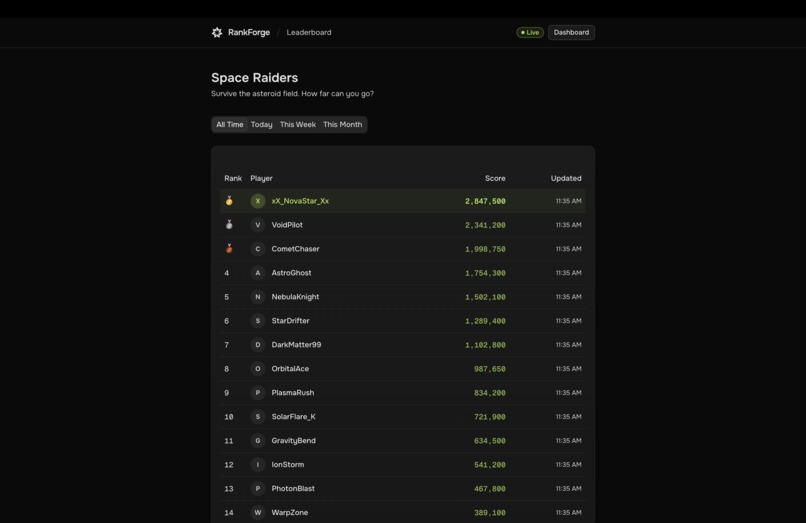
Task: Go to the Leaderboard breadcrumb
Action: [309, 32]
